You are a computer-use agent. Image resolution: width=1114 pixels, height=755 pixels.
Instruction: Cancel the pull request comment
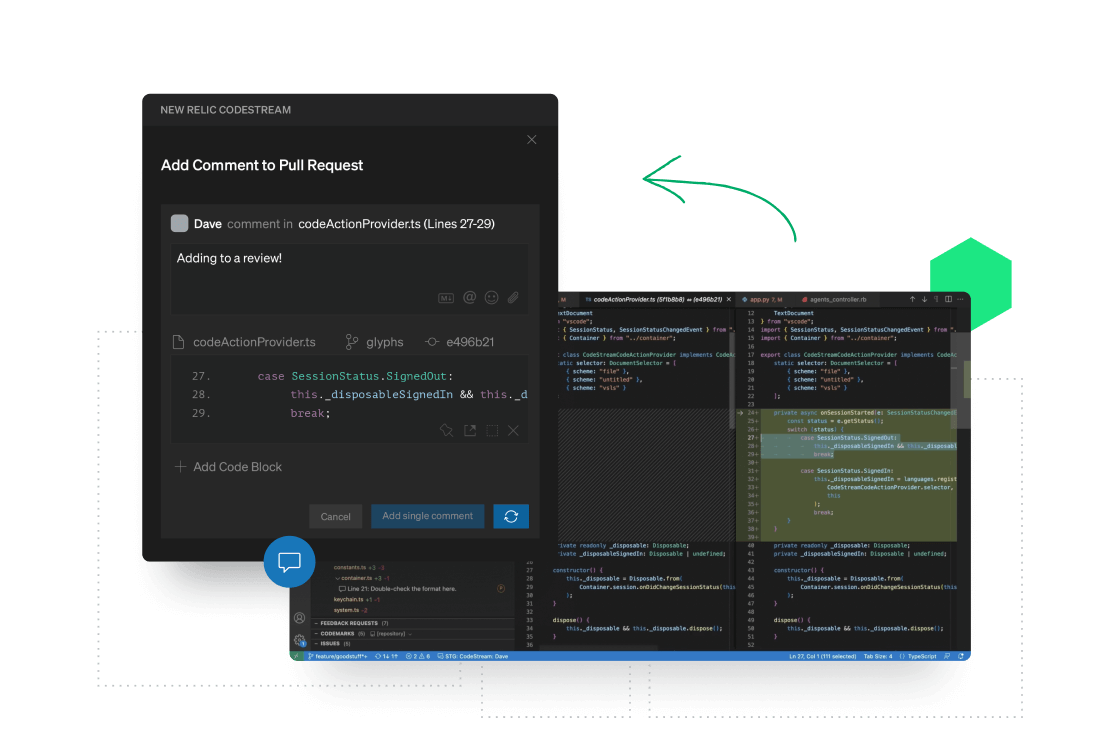tap(336, 516)
